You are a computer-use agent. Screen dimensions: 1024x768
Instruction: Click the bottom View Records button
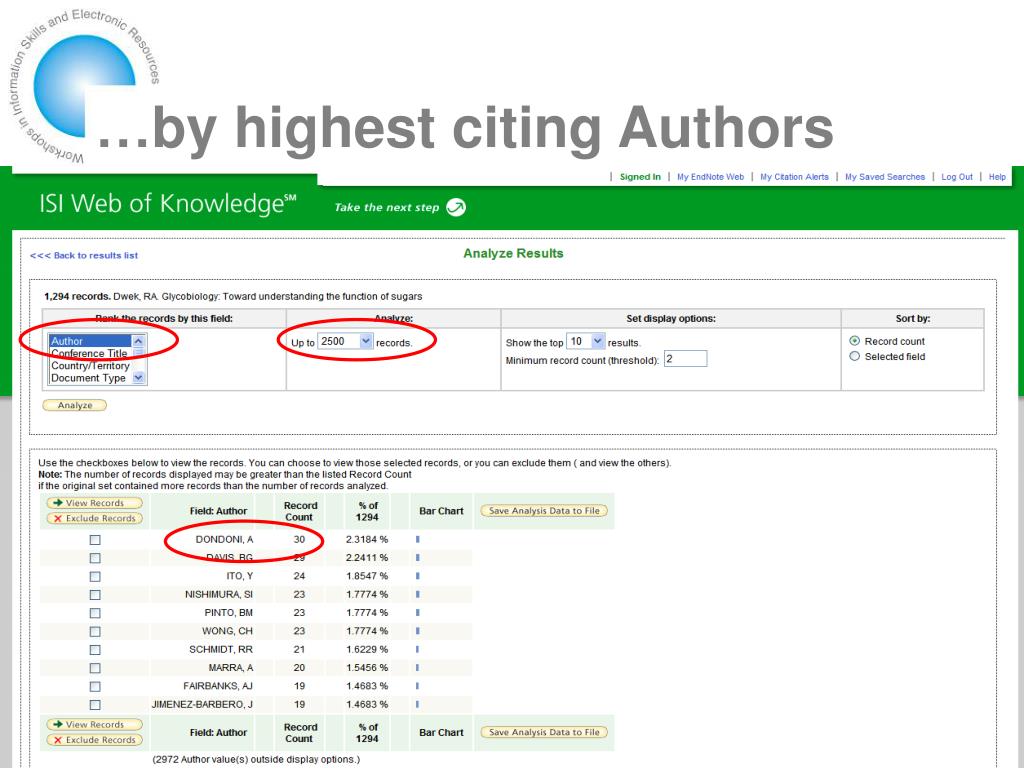tap(95, 724)
